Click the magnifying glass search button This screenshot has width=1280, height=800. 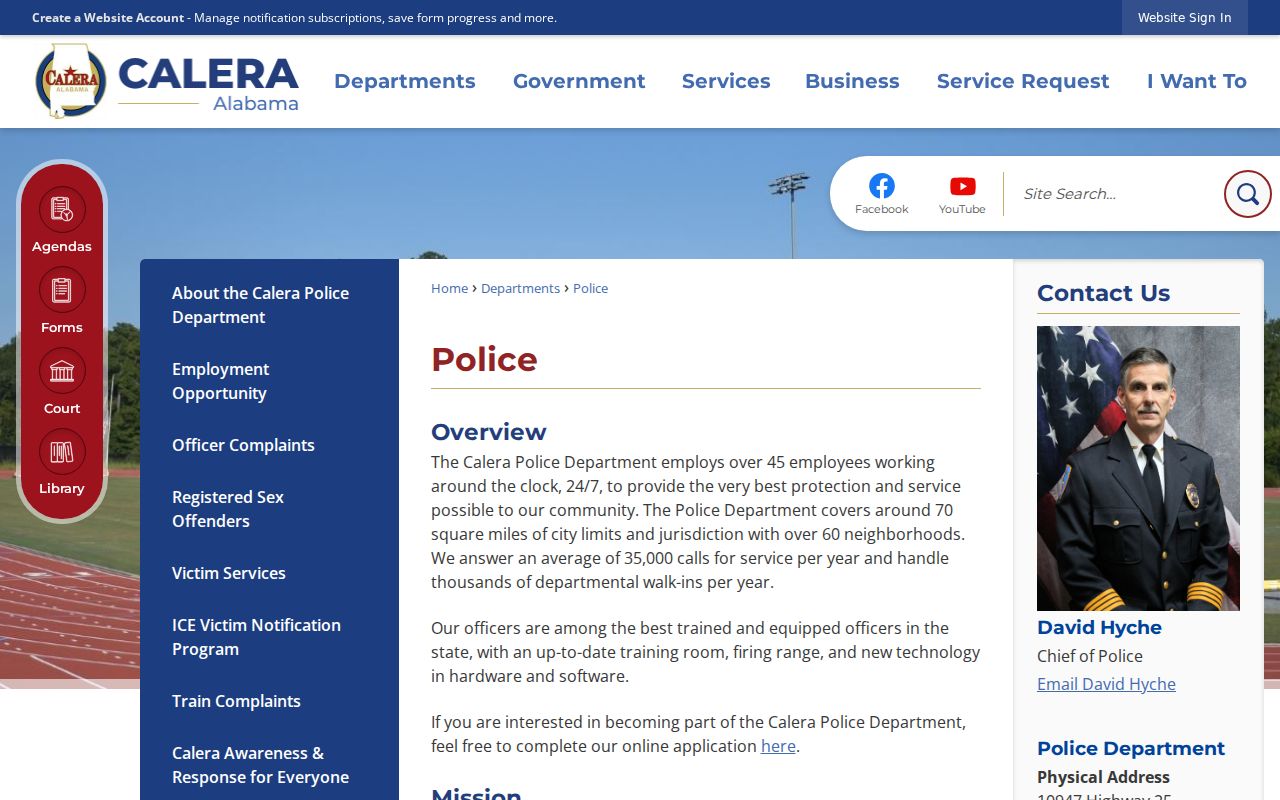pyautogui.click(x=1247, y=194)
